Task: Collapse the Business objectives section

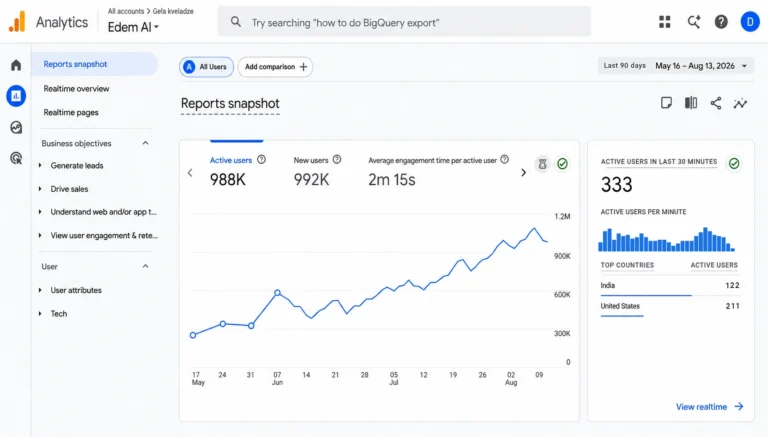Action: click(x=145, y=143)
